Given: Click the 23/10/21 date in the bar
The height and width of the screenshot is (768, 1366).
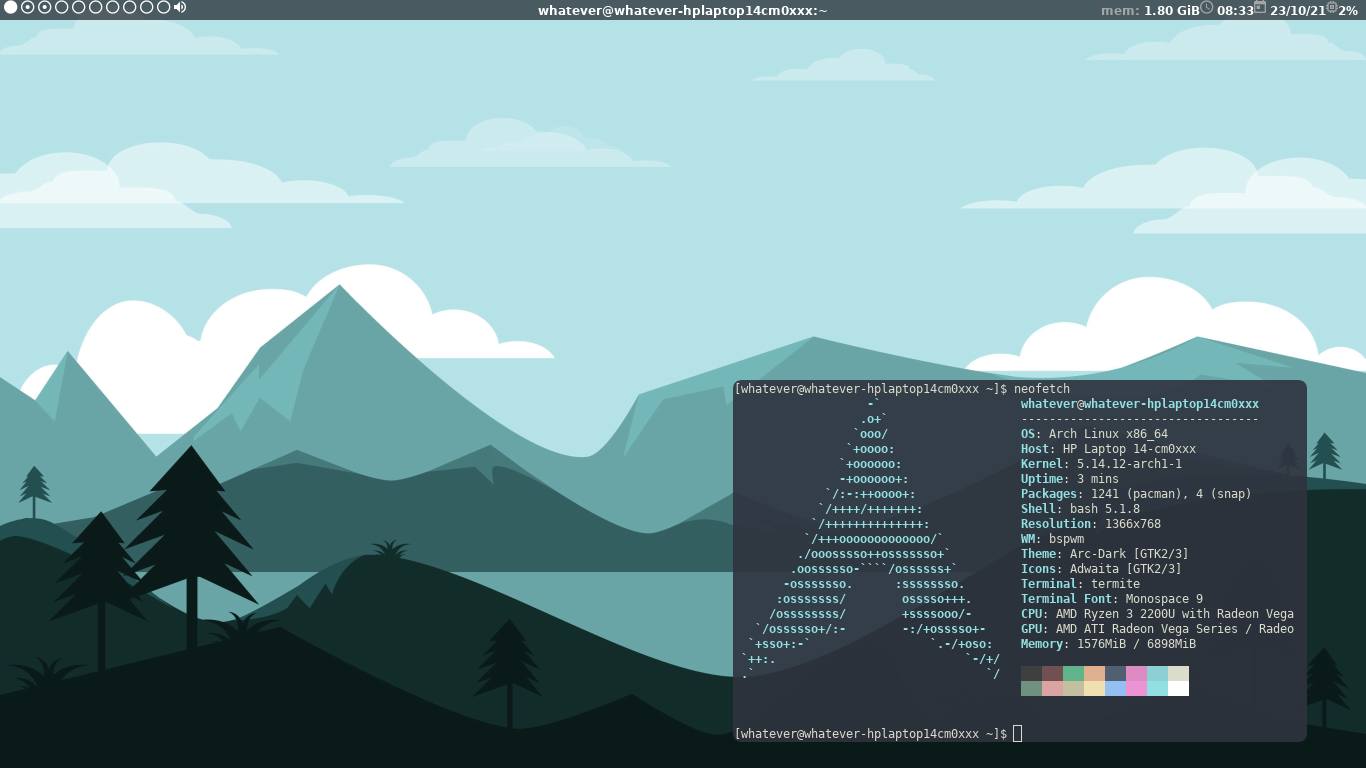Looking at the screenshot, I should [1298, 10].
